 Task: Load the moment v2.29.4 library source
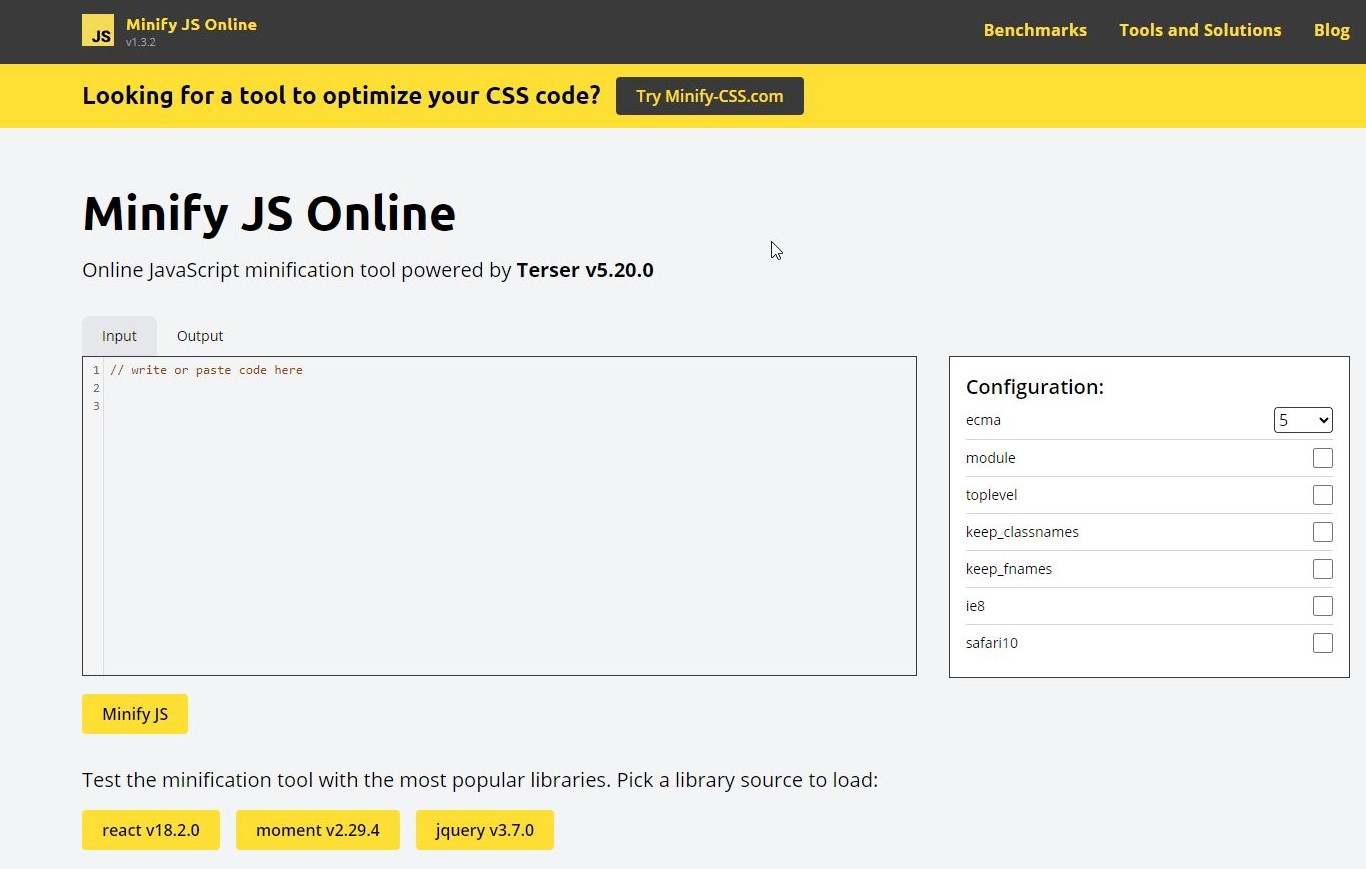pos(318,830)
